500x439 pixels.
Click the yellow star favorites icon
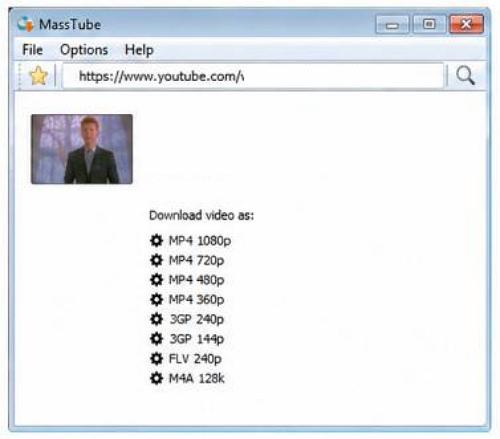tap(38, 75)
